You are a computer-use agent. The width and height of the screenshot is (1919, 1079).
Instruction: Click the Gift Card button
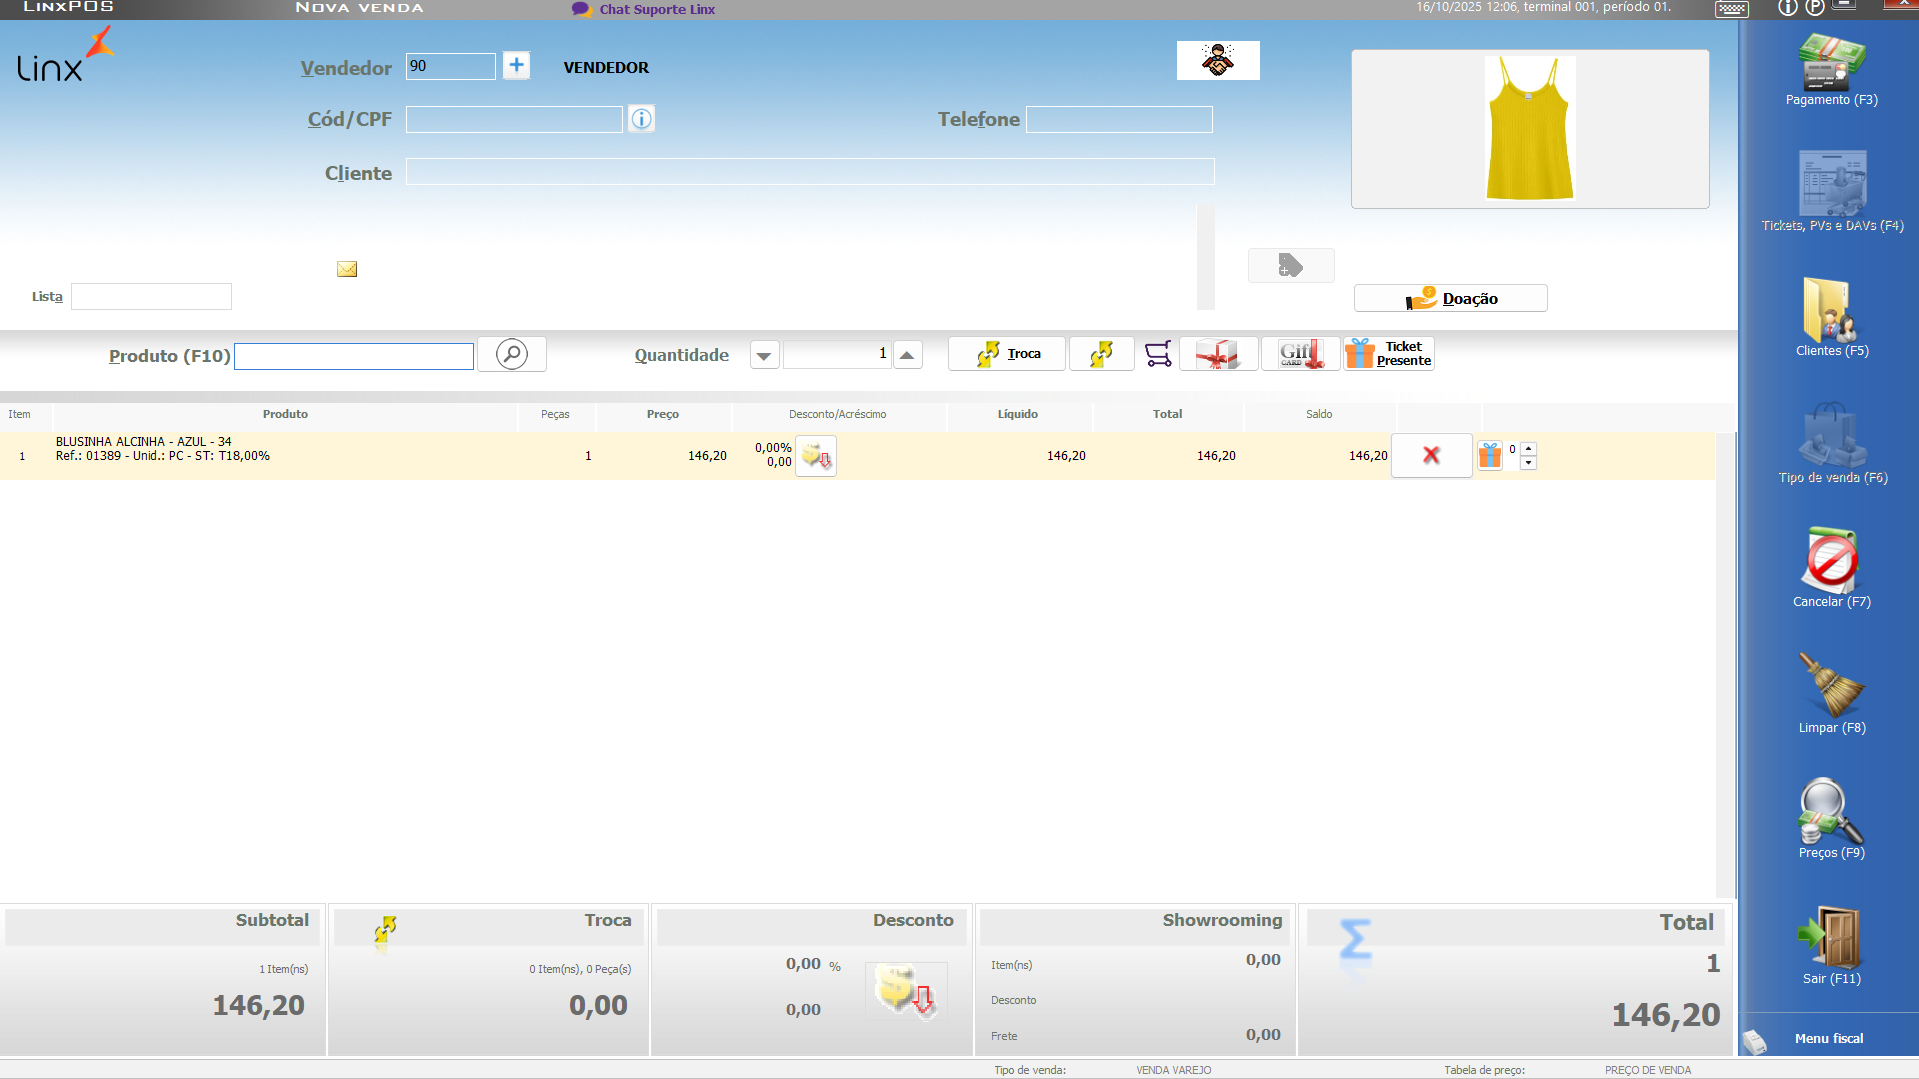coord(1300,354)
